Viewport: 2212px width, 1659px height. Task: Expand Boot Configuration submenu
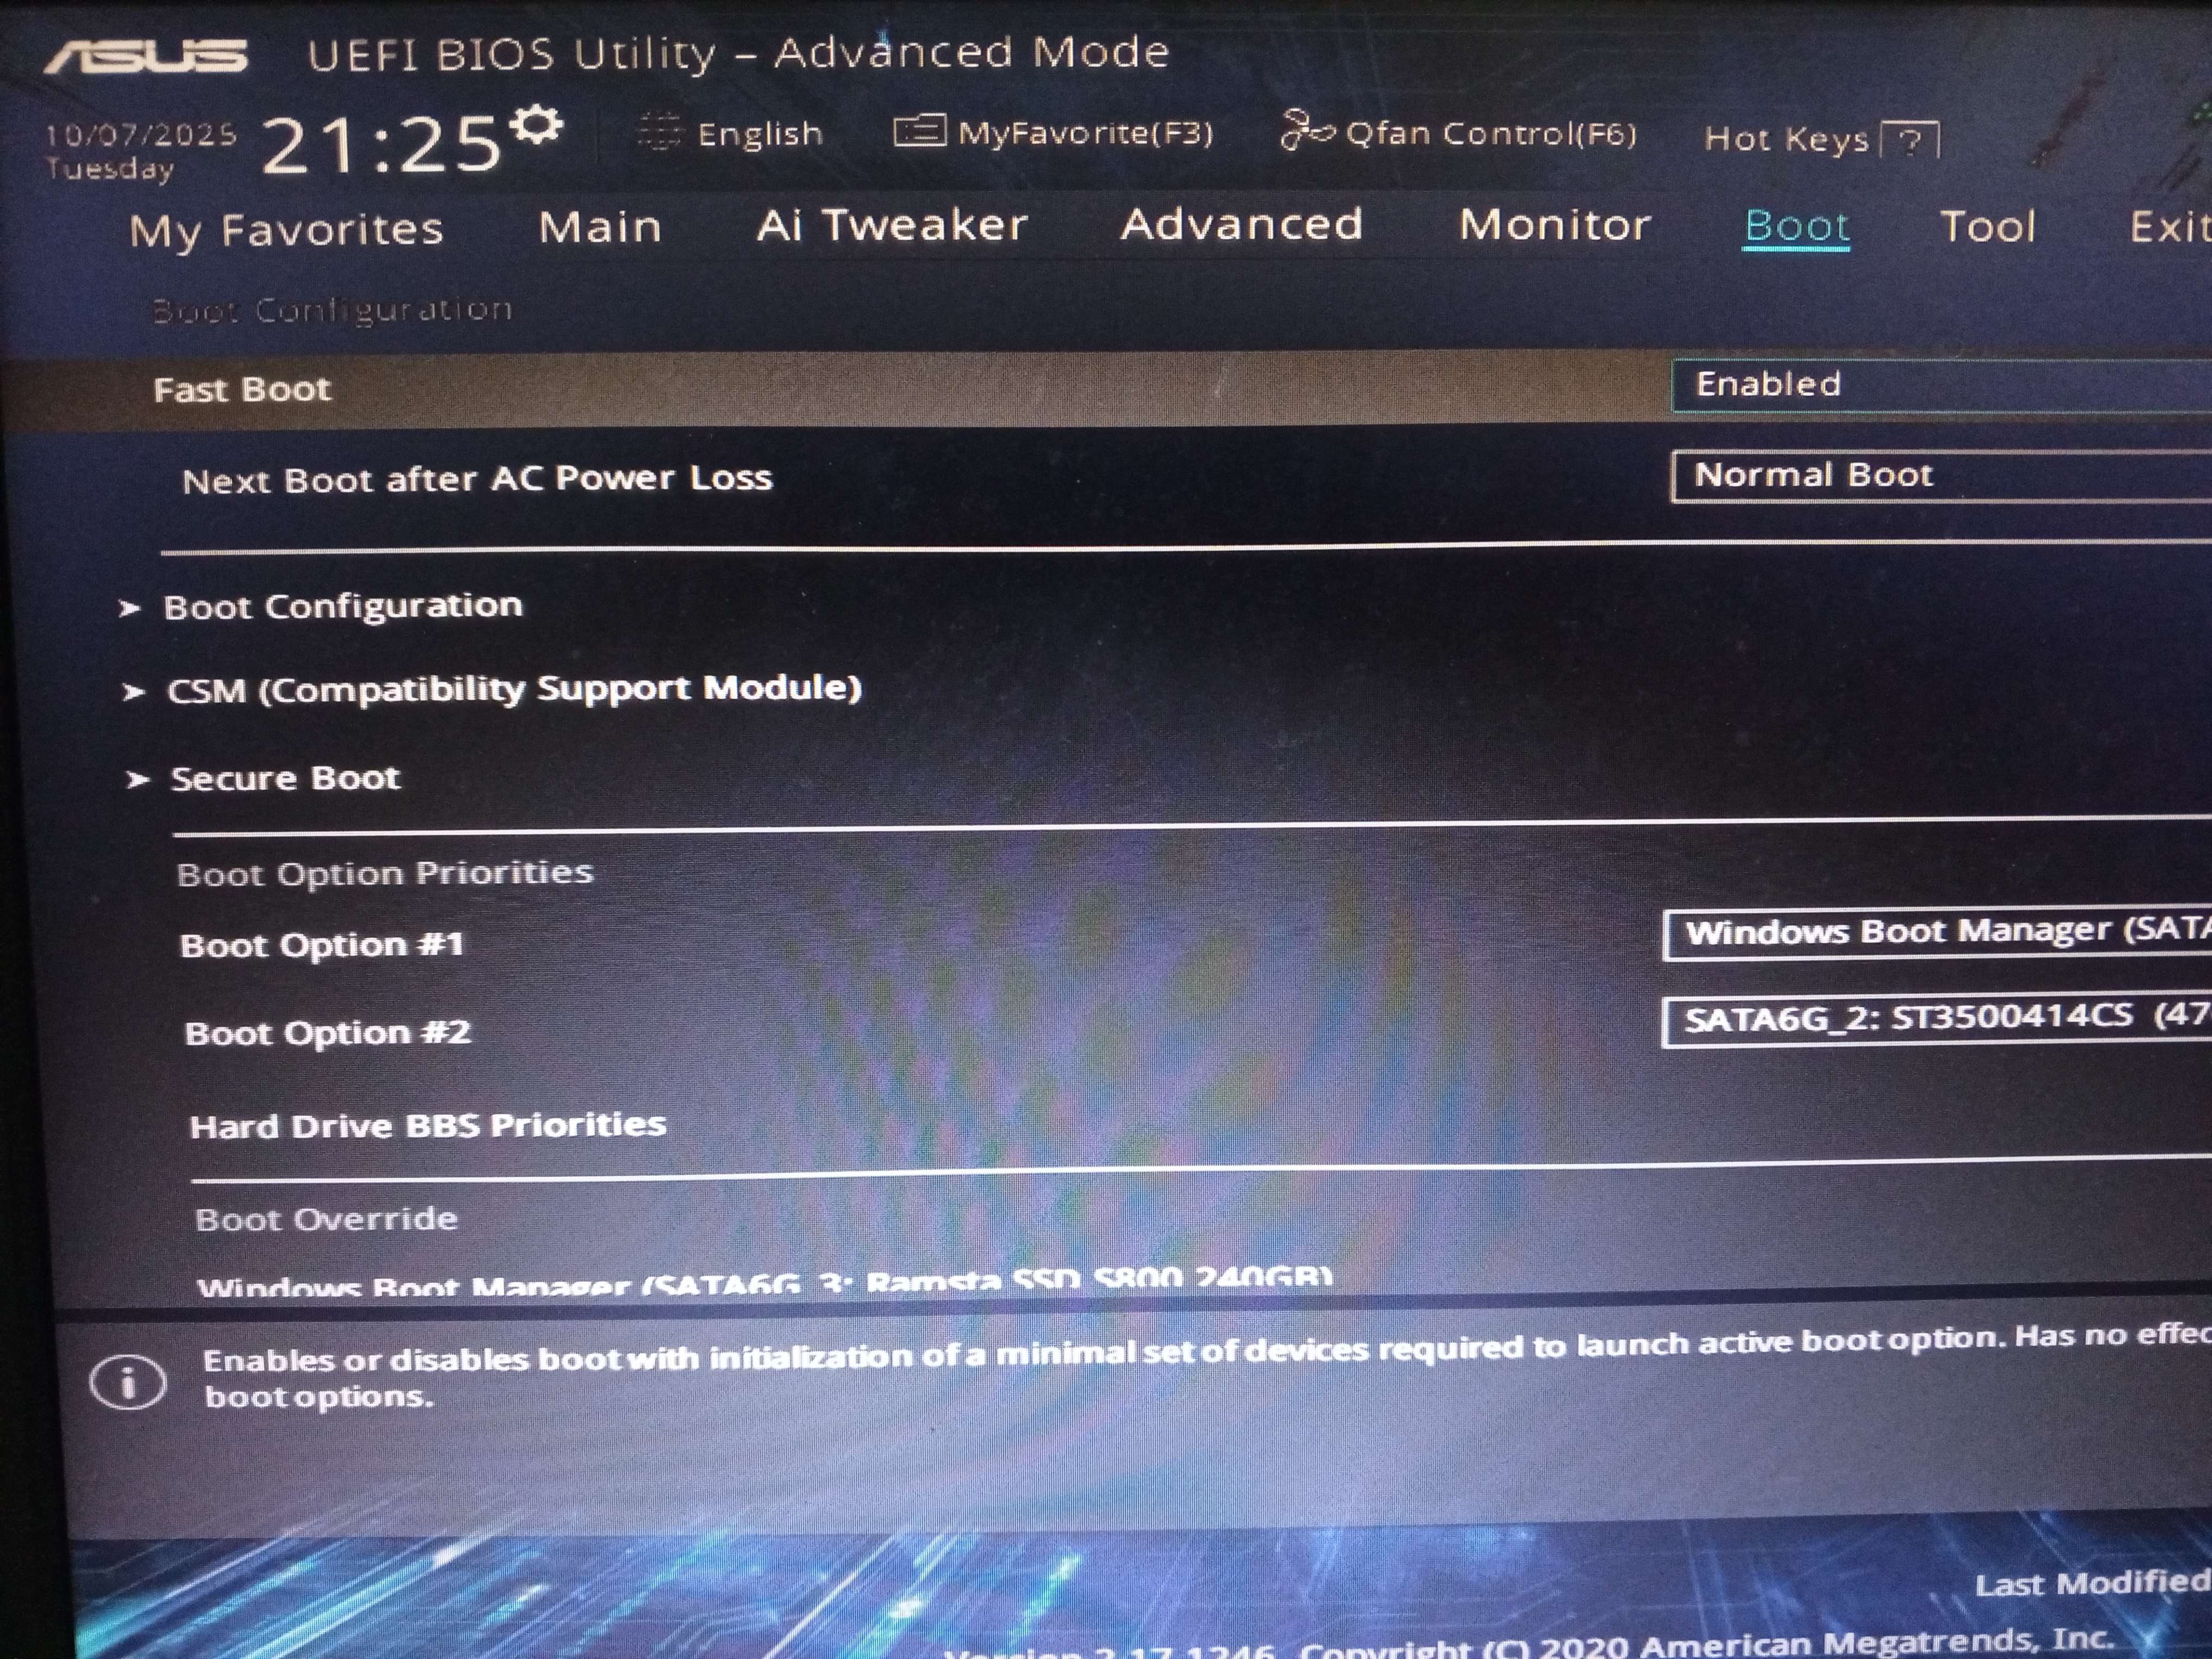pyautogui.click(x=342, y=606)
